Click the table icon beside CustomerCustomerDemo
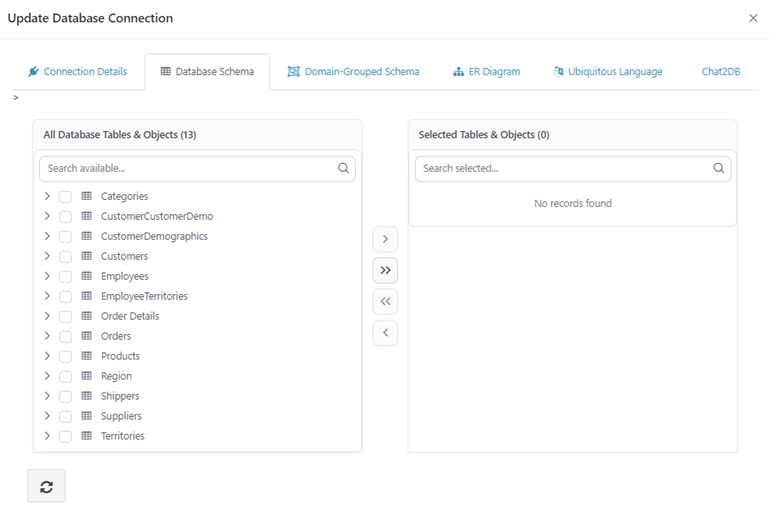Viewport: 769px width, 515px height. point(87,216)
